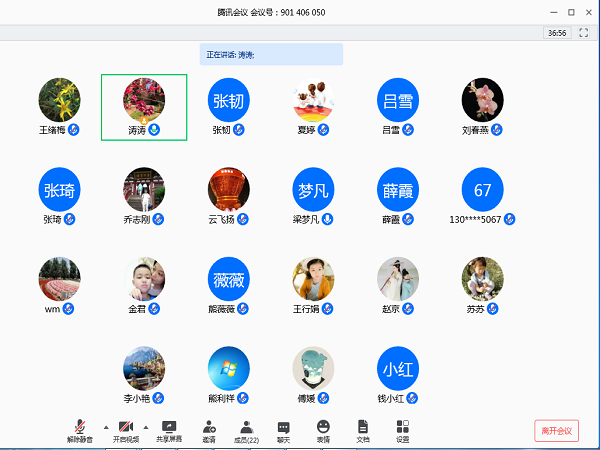Select the 薇薇 blue avatar

pos(229,279)
